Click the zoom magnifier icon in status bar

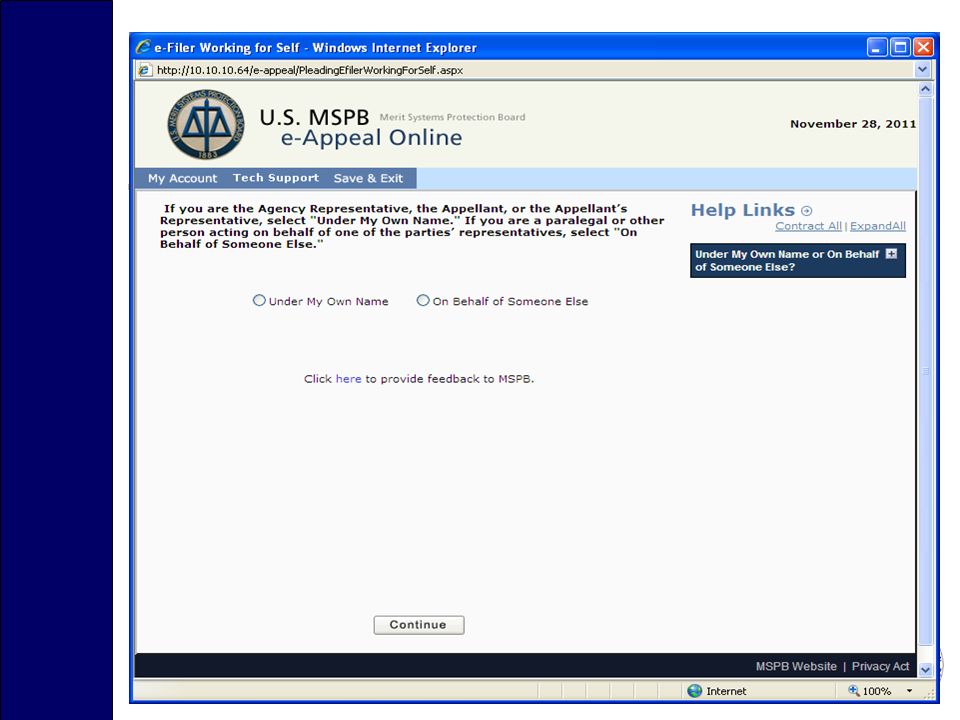click(853, 691)
